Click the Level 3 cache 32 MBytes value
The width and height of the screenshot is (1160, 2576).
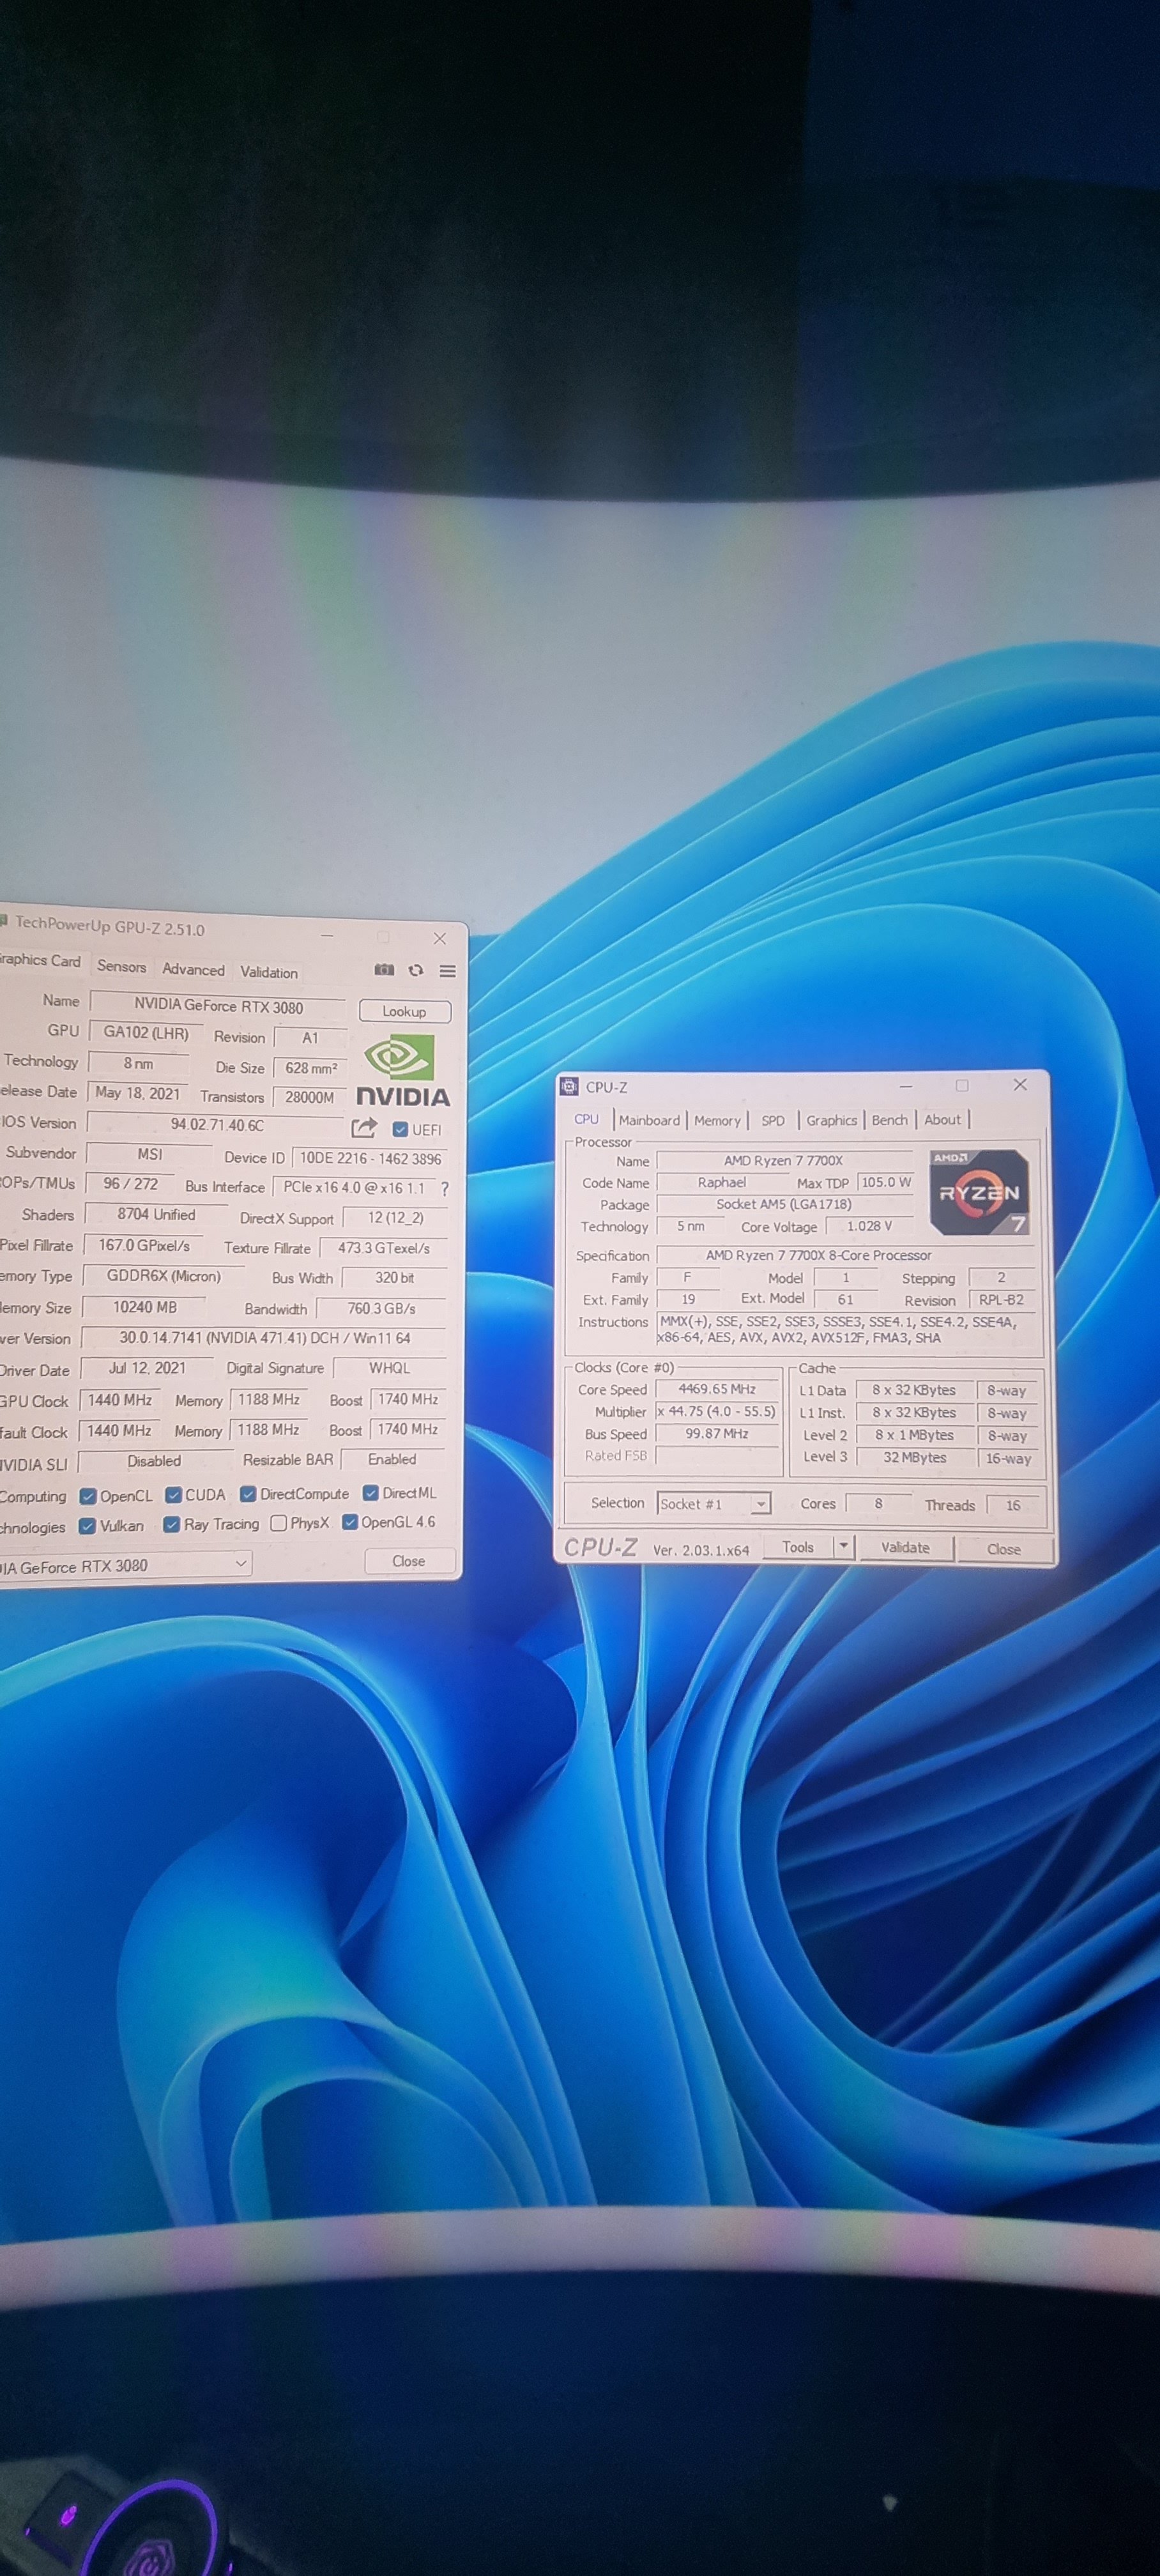click(915, 1458)
